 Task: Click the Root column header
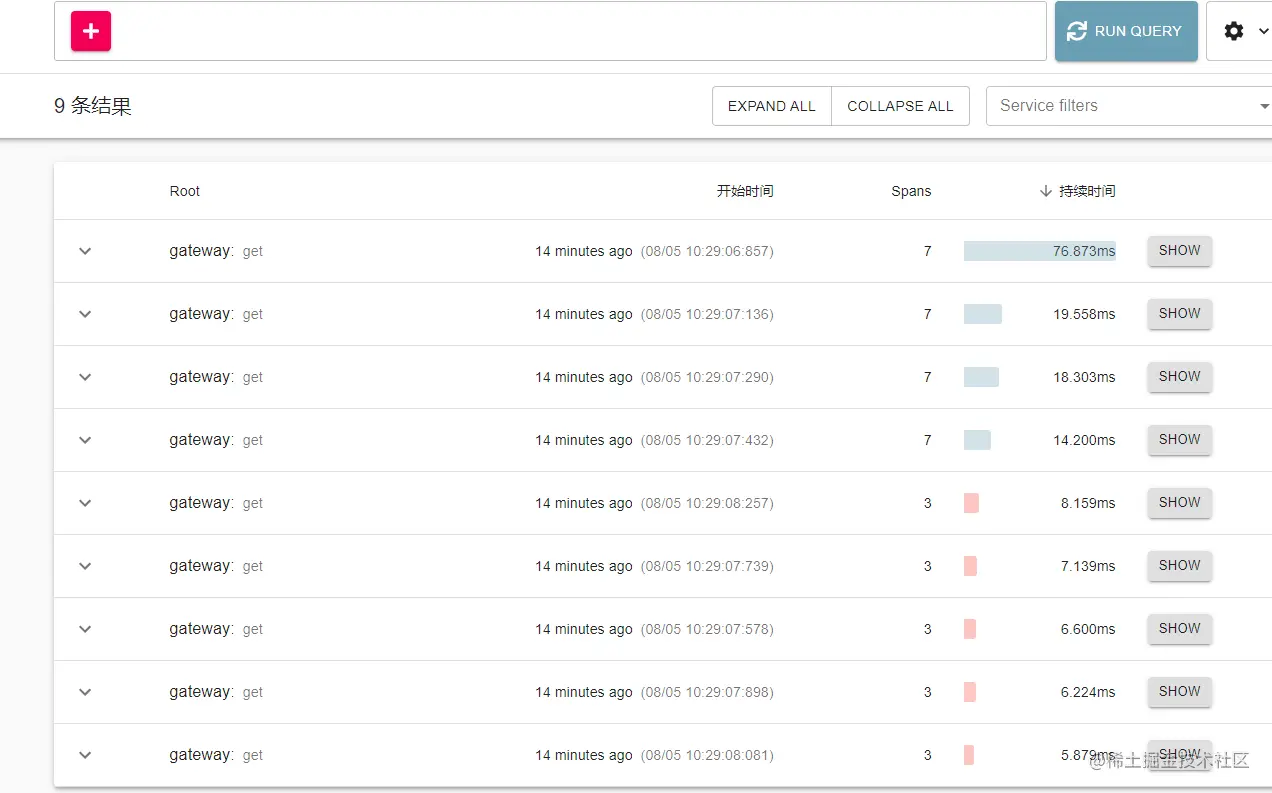(x=185, y=191)
